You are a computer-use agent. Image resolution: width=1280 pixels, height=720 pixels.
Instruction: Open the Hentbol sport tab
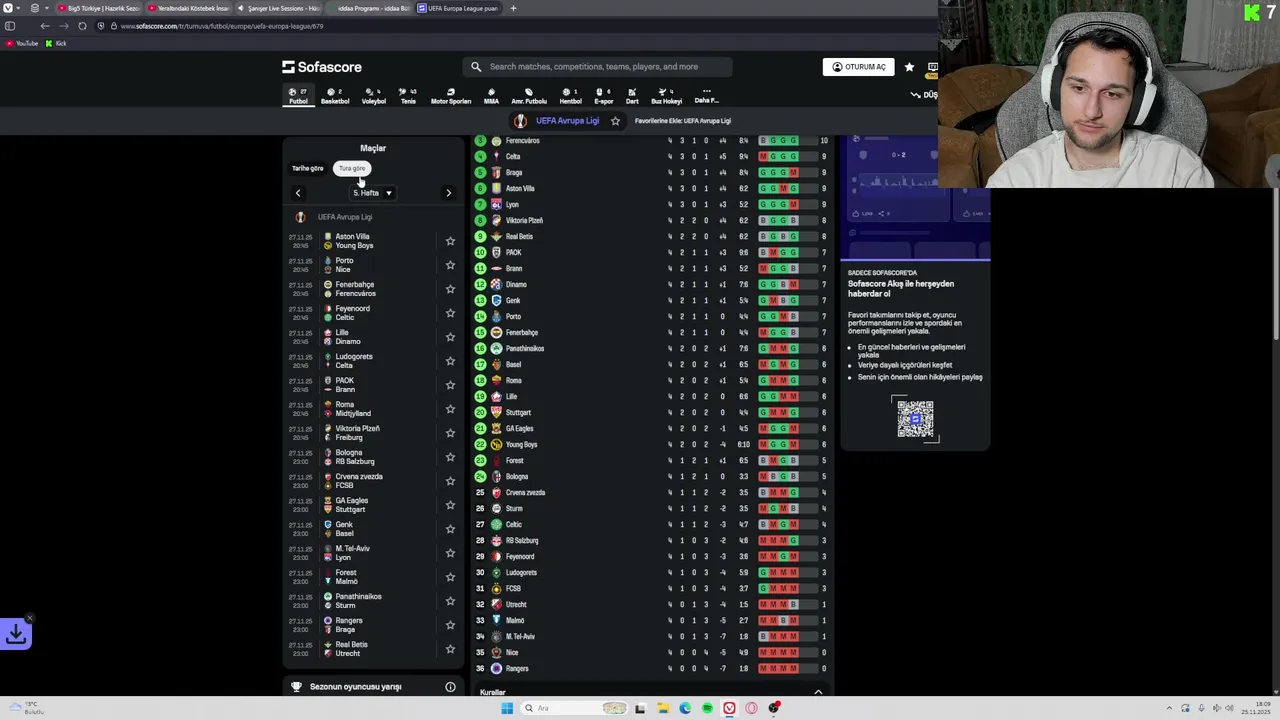click(570, 96)
